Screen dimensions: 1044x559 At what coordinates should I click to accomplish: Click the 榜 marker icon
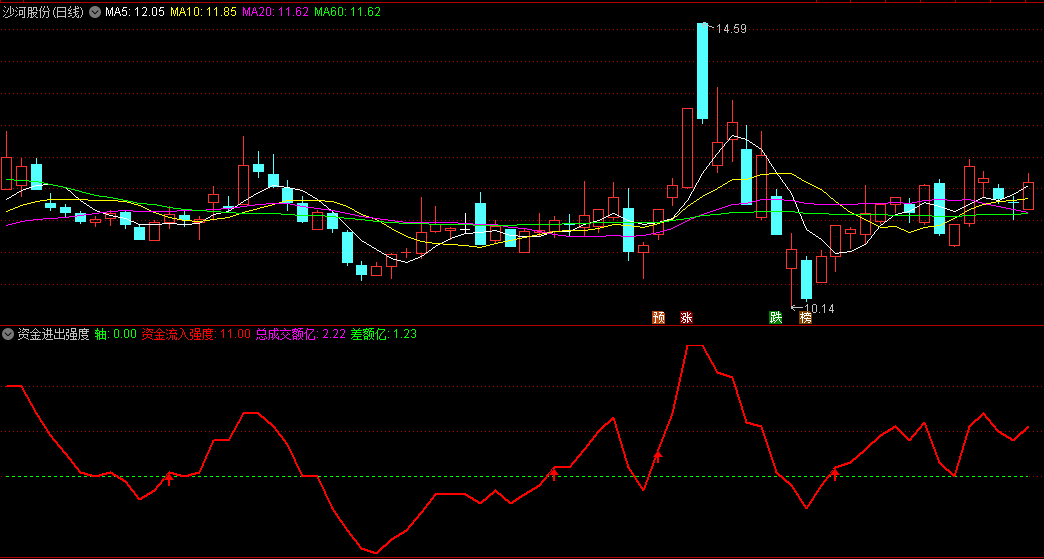click(x=806, y=317)
